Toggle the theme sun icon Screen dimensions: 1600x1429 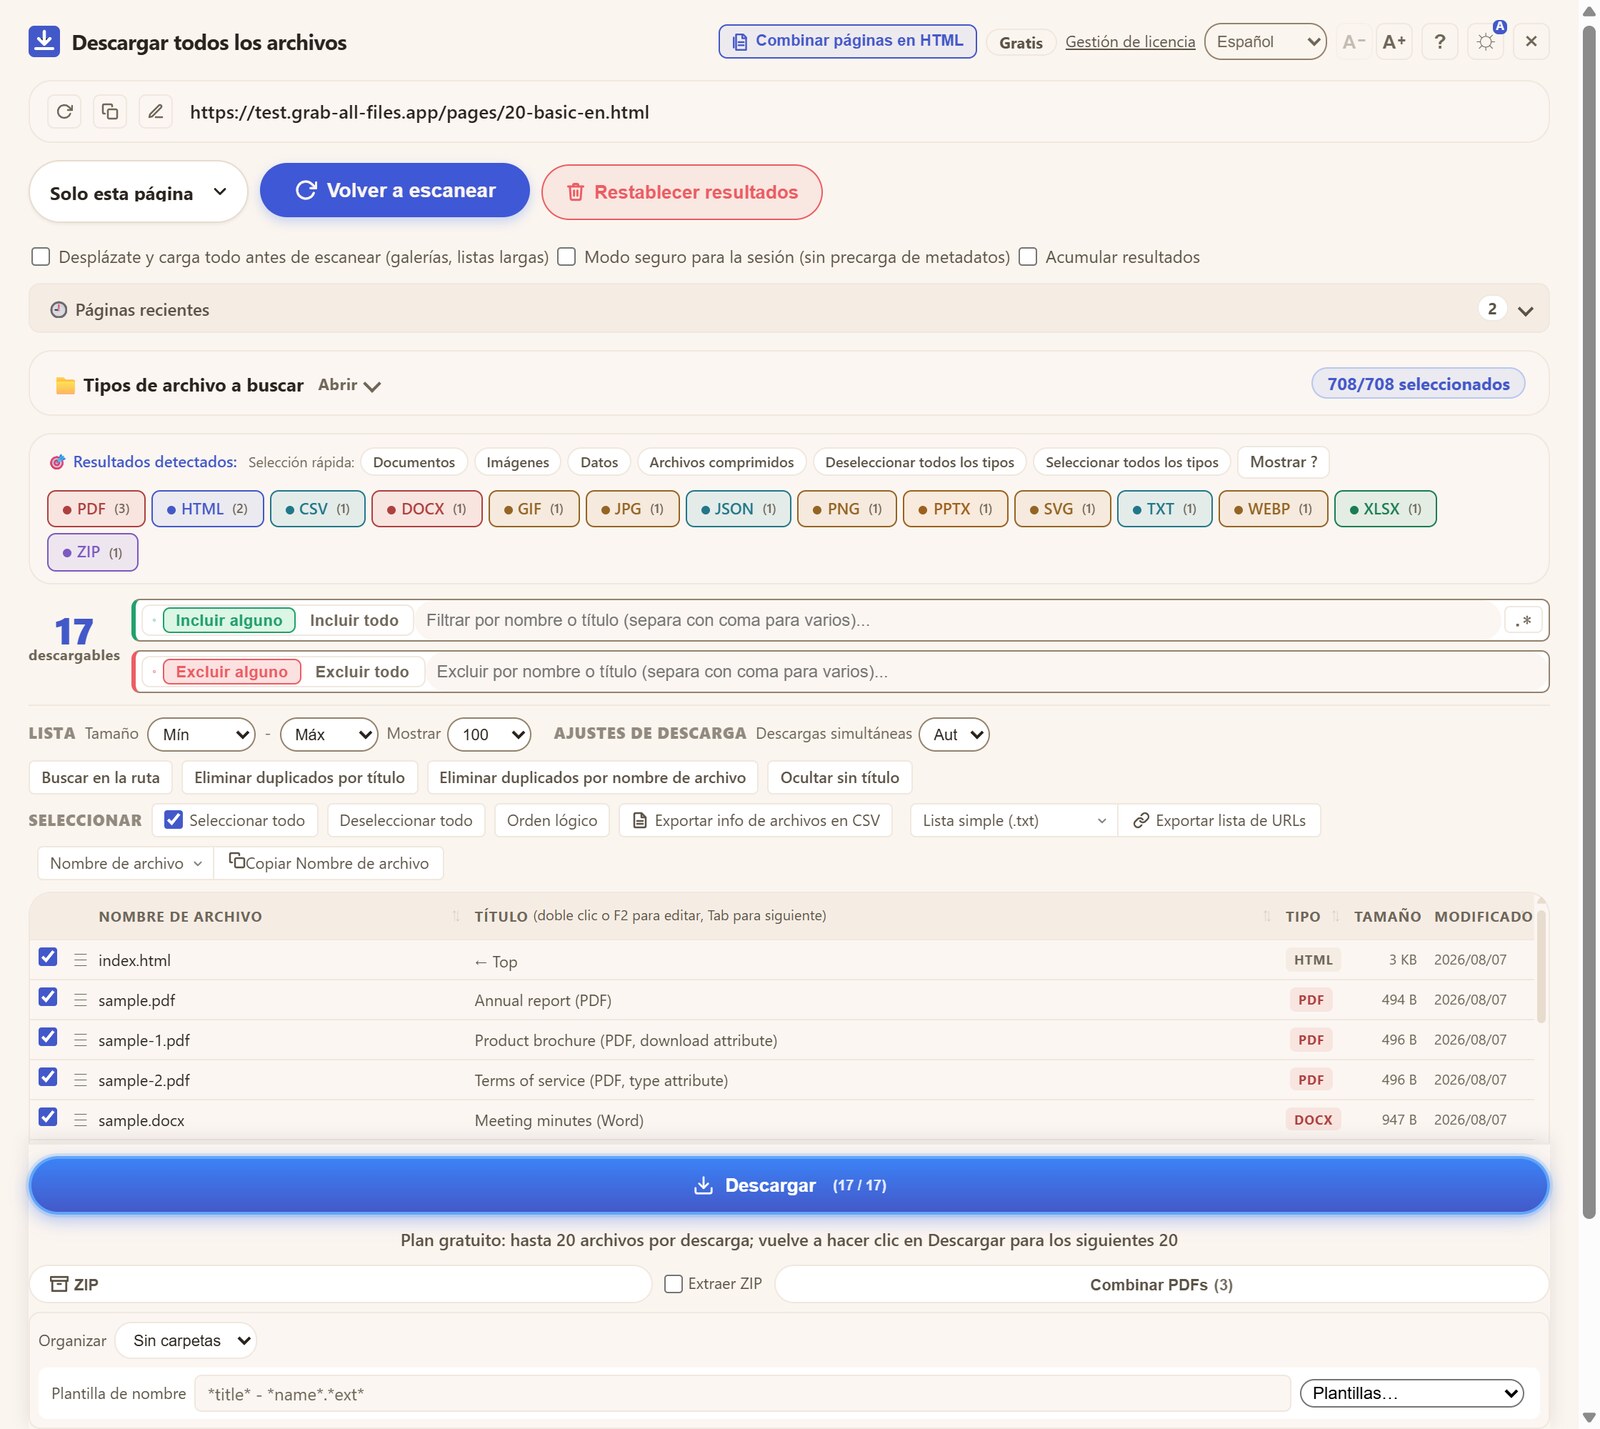[1486, 42]
